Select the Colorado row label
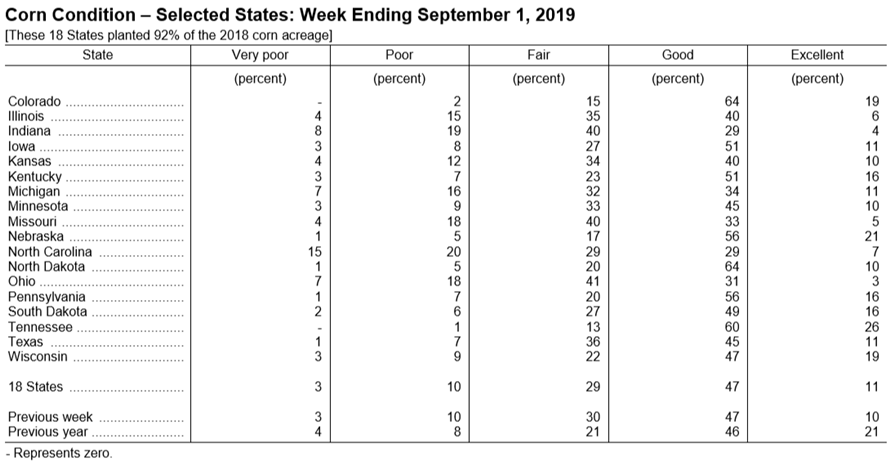This screenshot has width=894, height=466. coord(34,102)
